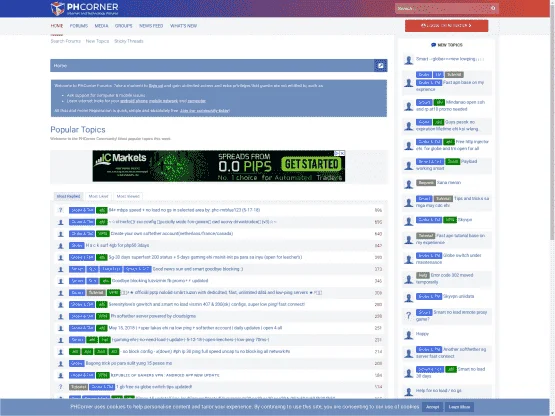
Task: Click Request tag beside 'Xana menon'
Action: point(426,183)
